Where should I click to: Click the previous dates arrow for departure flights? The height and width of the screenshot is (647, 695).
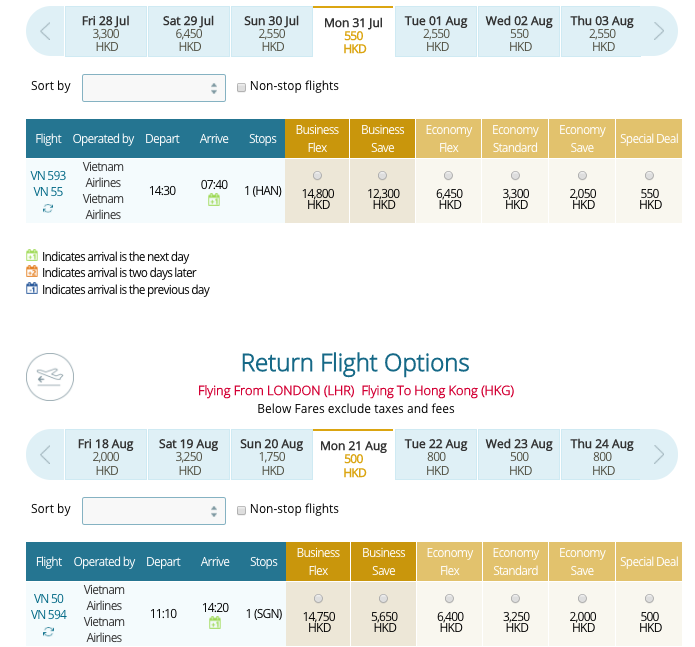(45, 31)
